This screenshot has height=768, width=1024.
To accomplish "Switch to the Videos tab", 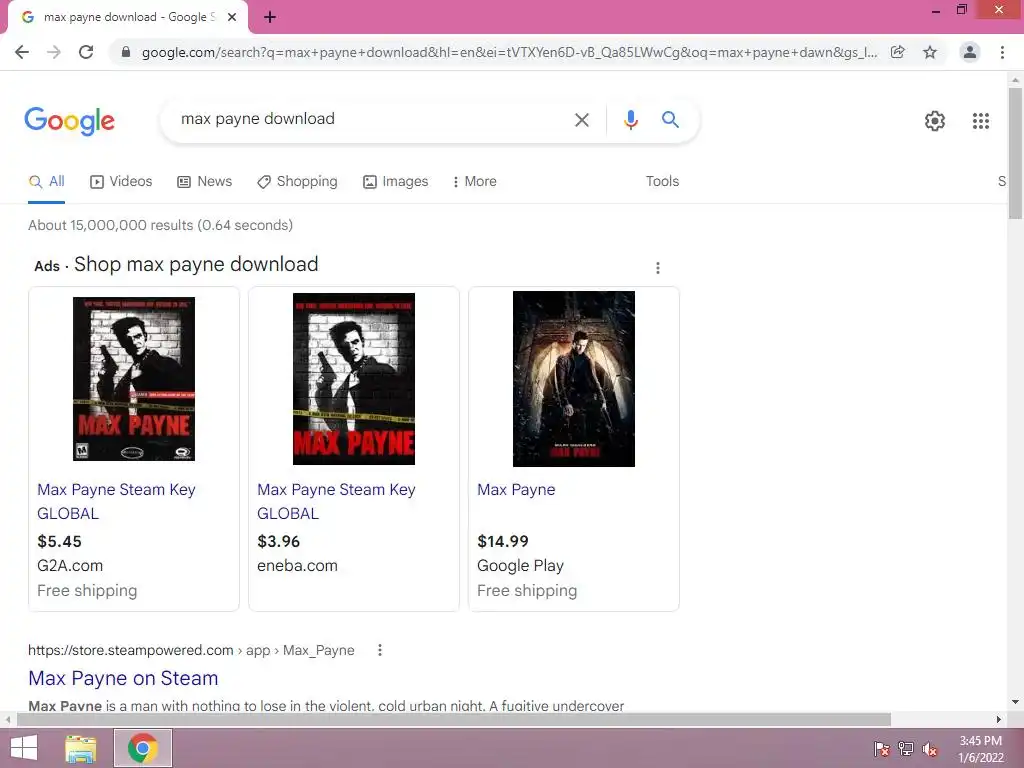I will pyautogui.click(x=121, y=182).
